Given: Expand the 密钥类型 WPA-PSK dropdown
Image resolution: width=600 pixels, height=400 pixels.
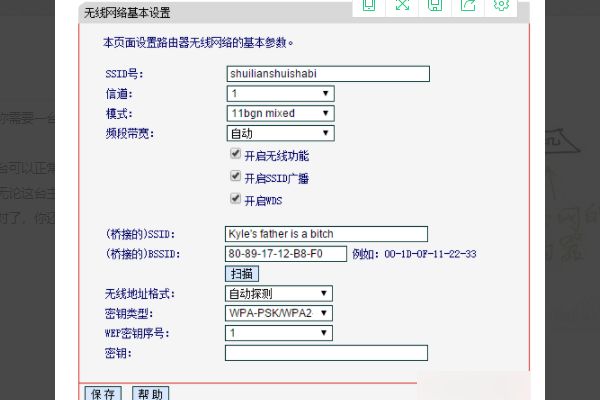Looking at the screenshot, I should coord(279,313).
